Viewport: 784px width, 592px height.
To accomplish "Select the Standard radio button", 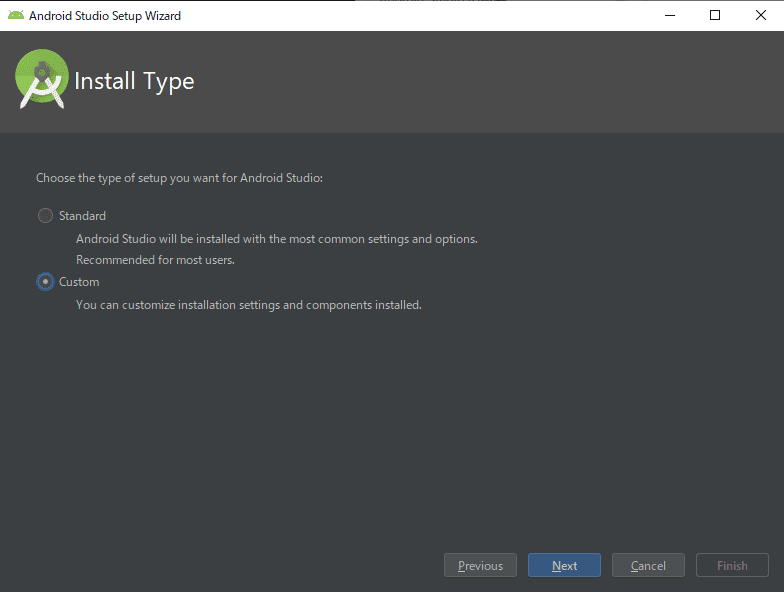I will 46,216.
